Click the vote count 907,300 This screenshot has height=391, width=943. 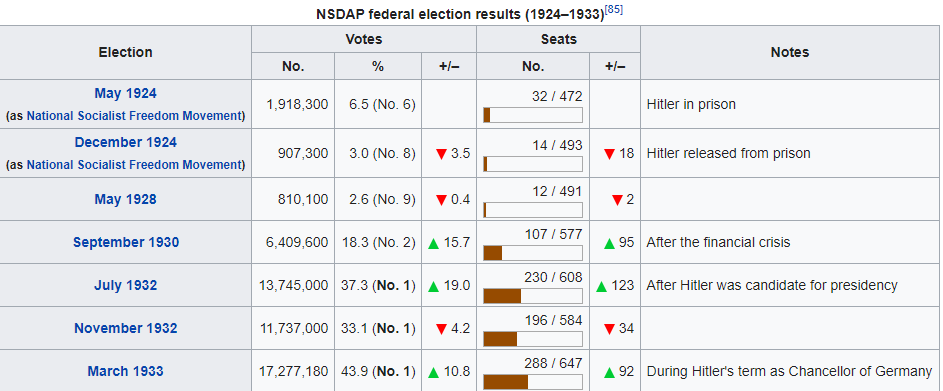pos(303,153)
